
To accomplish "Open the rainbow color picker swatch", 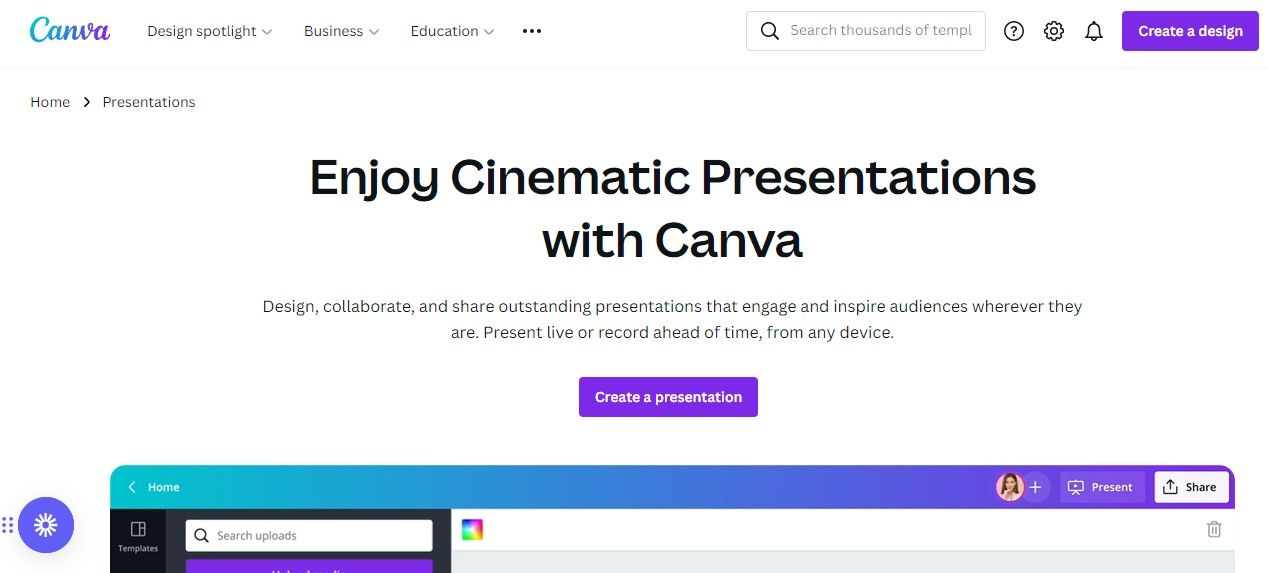I will coord(472,530).
